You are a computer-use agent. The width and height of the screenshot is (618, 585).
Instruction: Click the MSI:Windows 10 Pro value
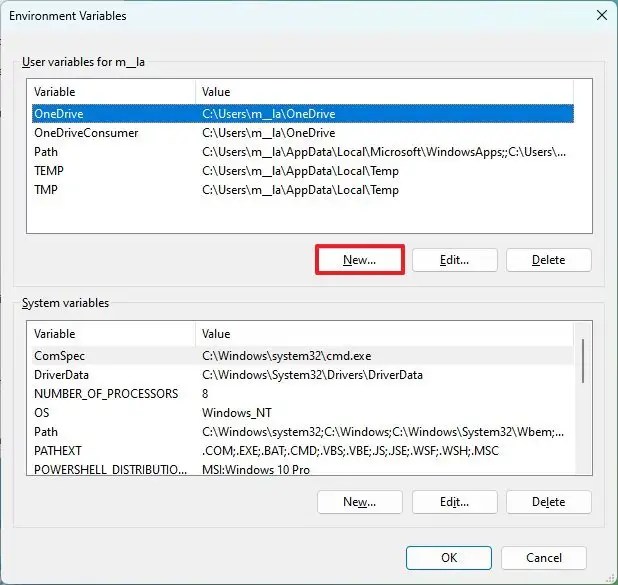pyautogui.click(x=256, y=469)
